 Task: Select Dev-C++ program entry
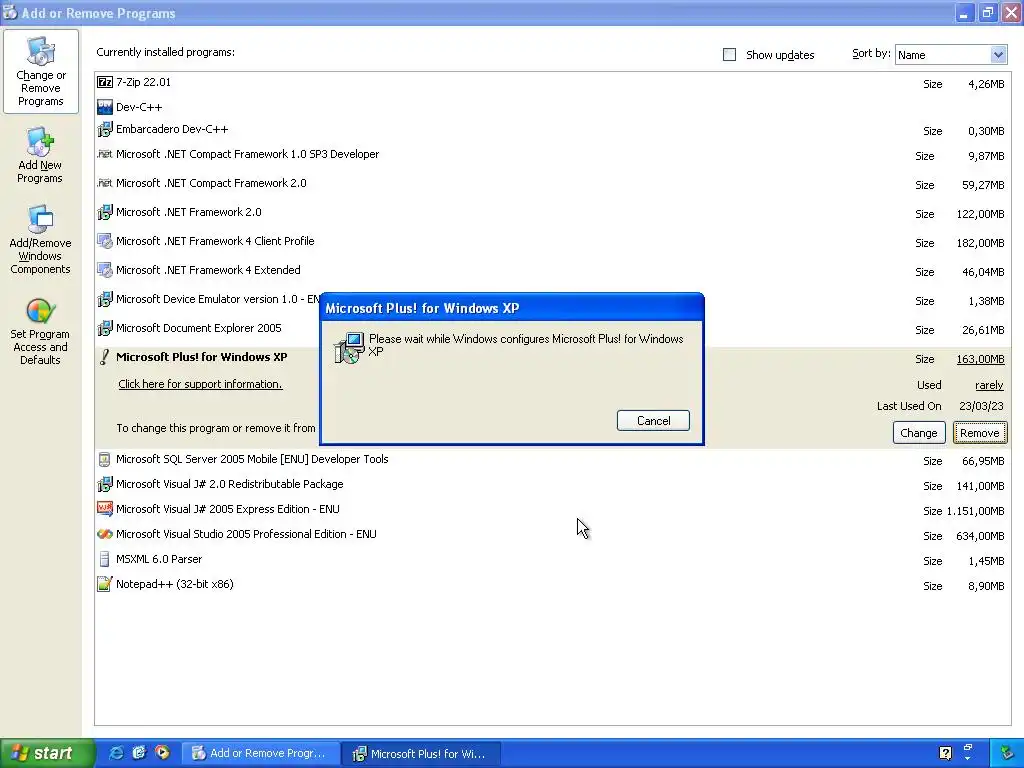coord(552,106)
